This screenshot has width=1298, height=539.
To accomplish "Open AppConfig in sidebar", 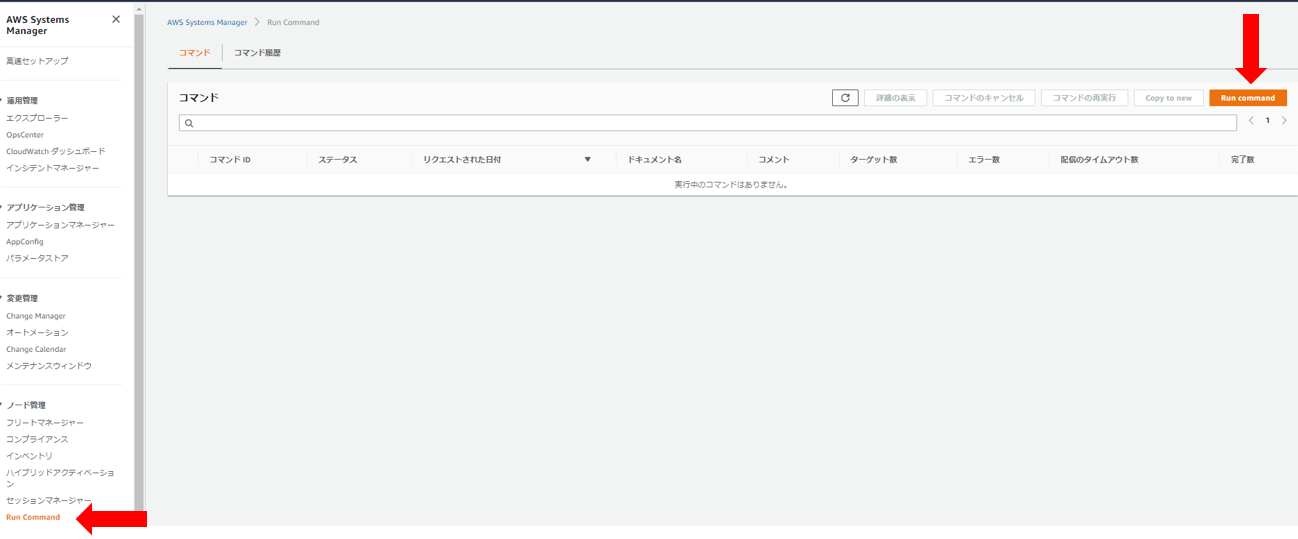I will pyautogui.click(x=25, y=242).
